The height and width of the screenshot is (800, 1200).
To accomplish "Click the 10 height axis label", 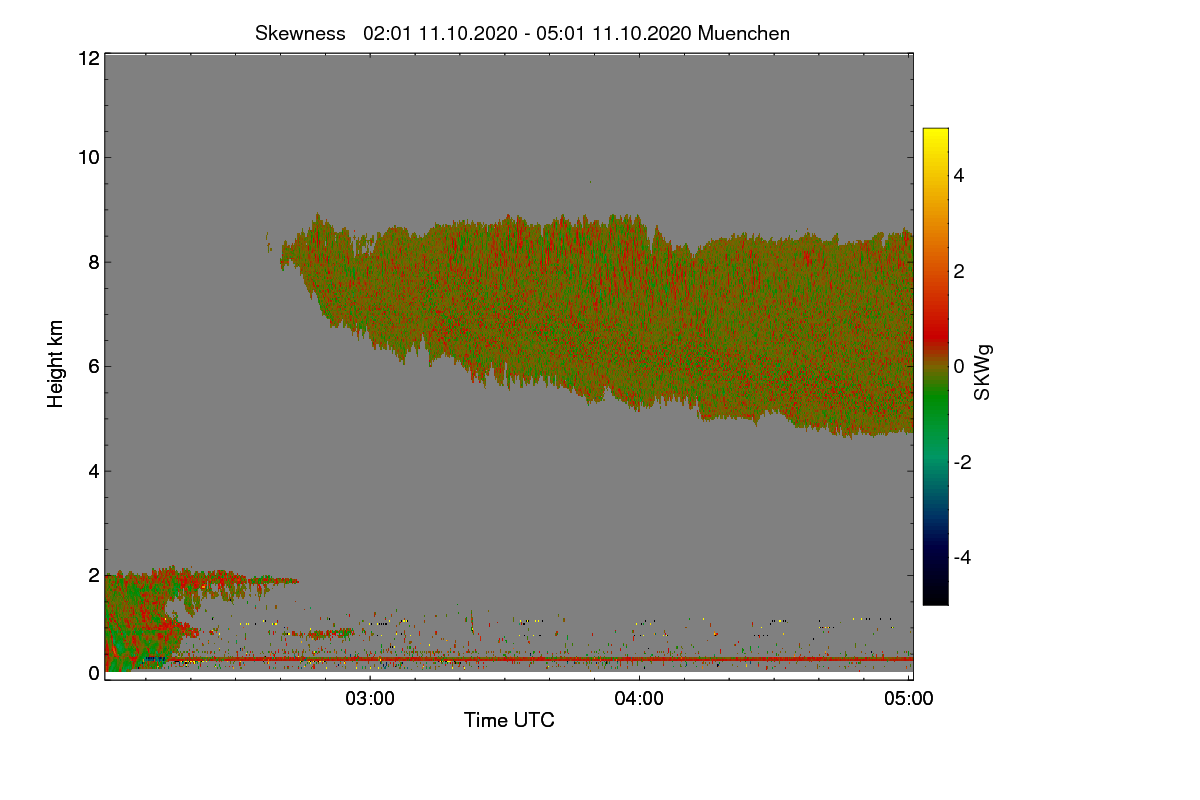I will [87, 157].
